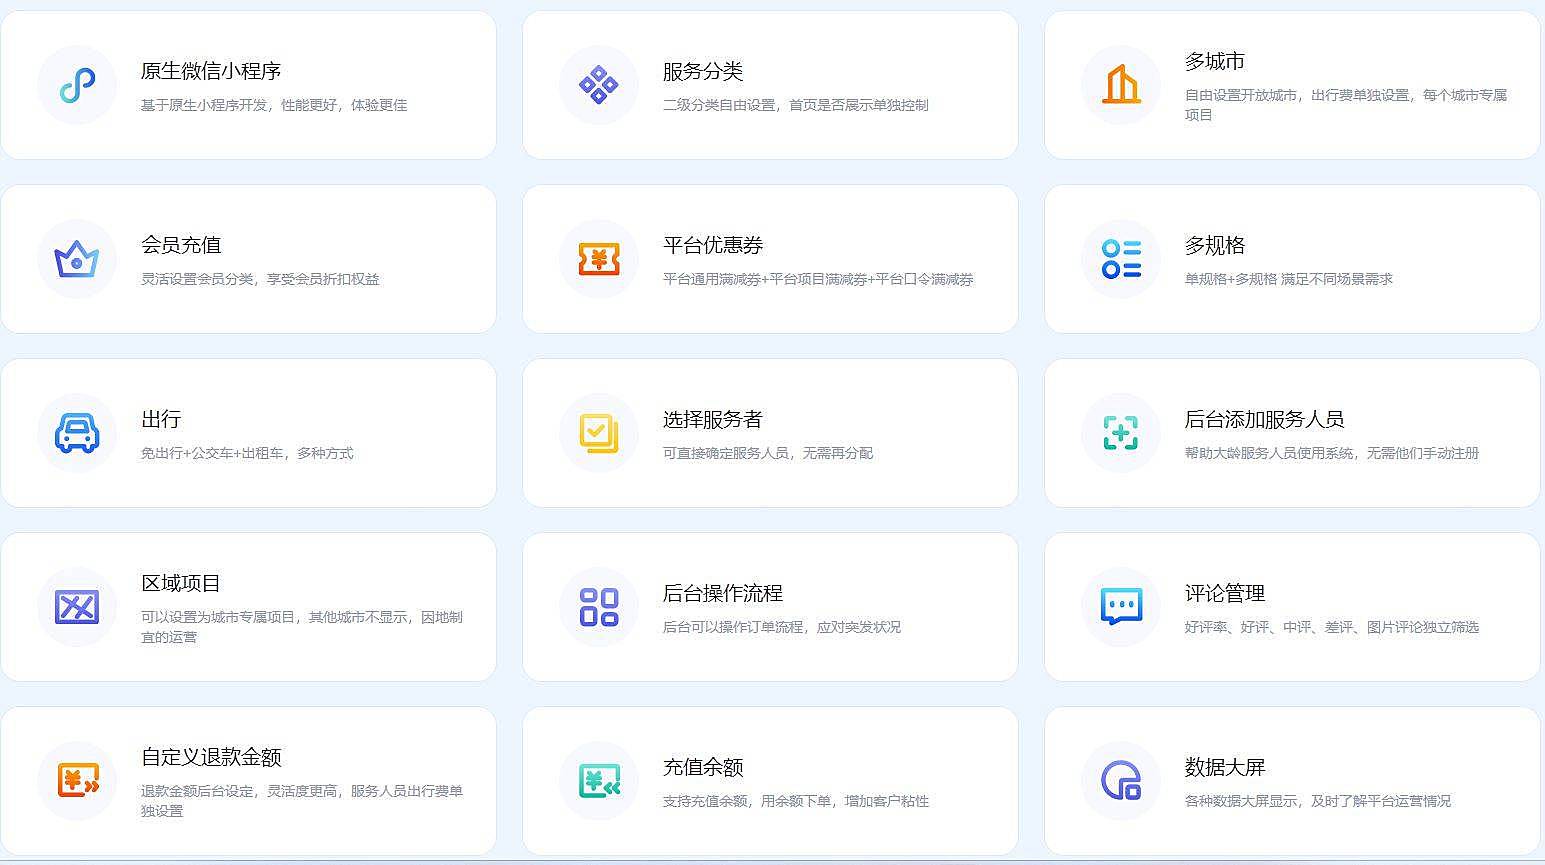The height and width of the screenshot is (865, 1545).
Task: Click the 选择服务者 yellow checkmark icon
Action: [x=599, y=433]
